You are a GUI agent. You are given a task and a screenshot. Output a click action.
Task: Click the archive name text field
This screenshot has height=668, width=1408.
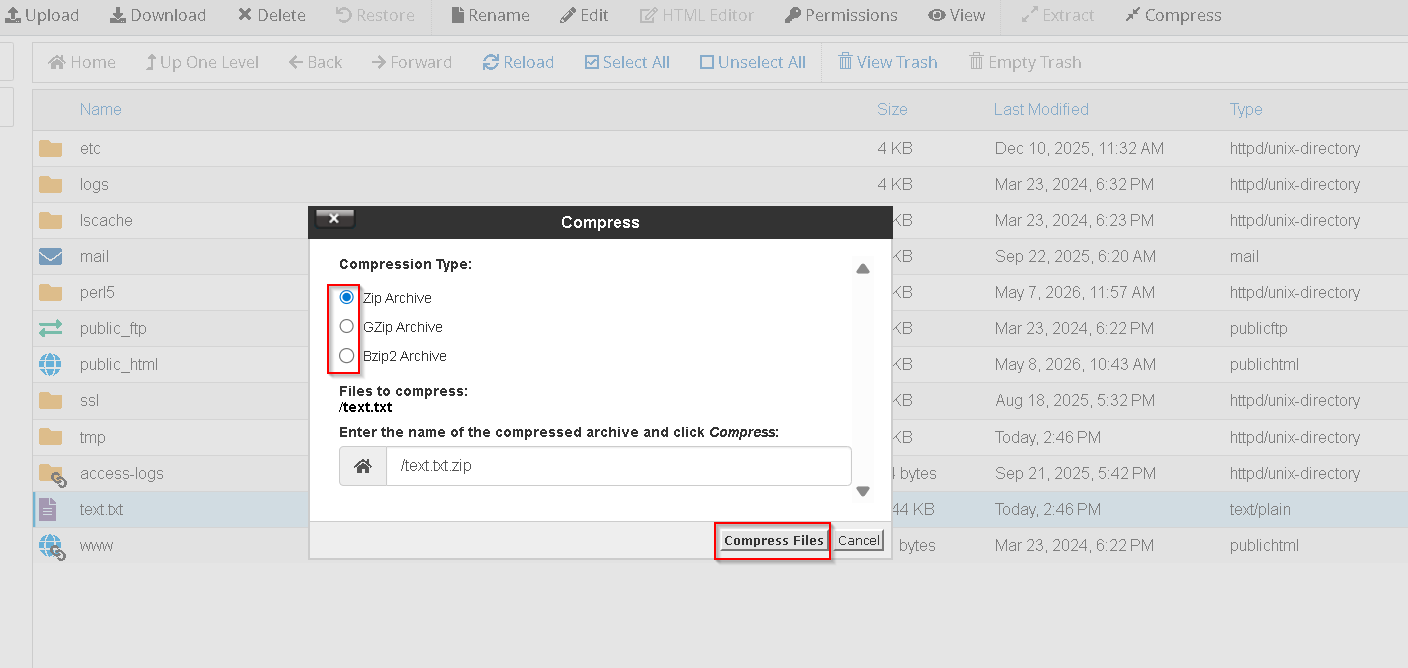[619, 466]
